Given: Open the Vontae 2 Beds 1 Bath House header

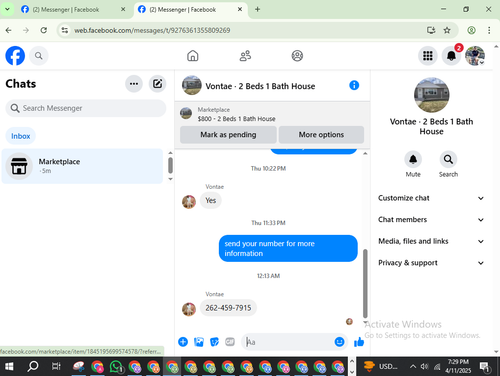Looking at the screenshot, I should coord(260,86).
